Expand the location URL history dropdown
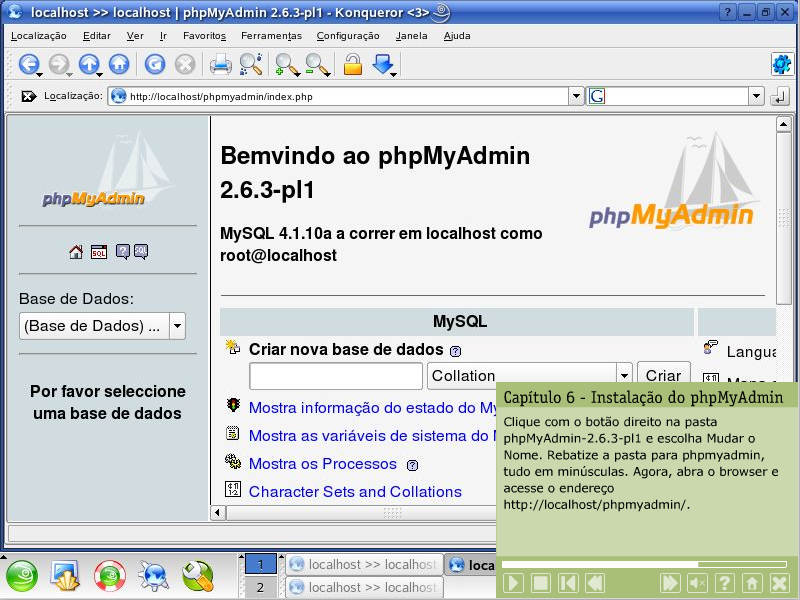Screen dimensions: 800x600 575,96
